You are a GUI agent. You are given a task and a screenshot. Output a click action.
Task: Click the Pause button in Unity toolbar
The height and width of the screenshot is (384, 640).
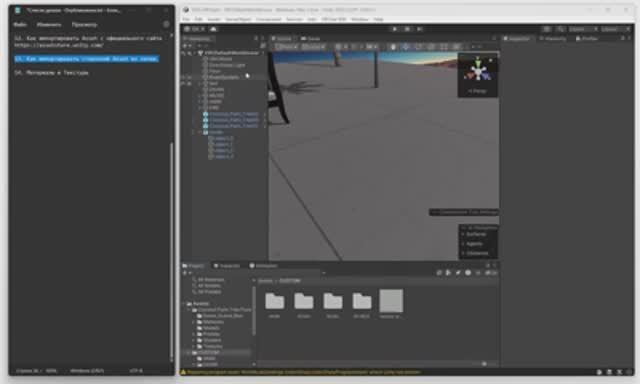coord(407,29)
